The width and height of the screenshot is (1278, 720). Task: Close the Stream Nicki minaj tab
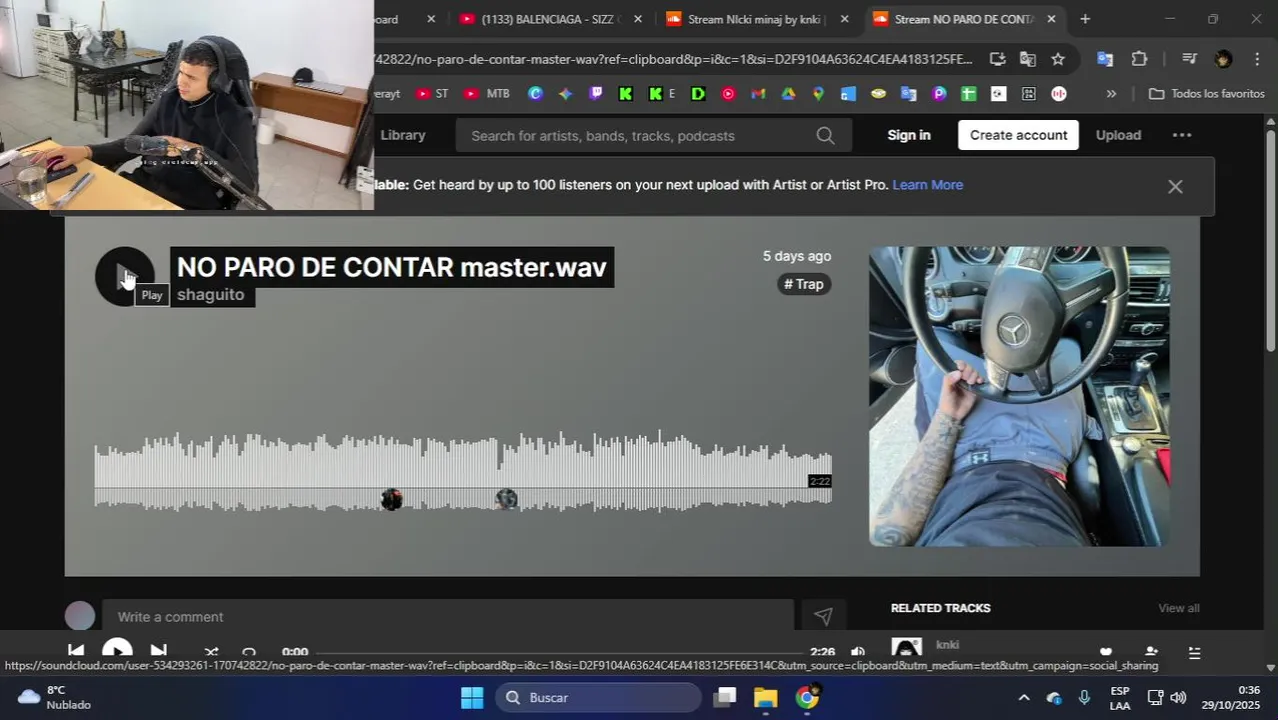(x=844, y=19)
